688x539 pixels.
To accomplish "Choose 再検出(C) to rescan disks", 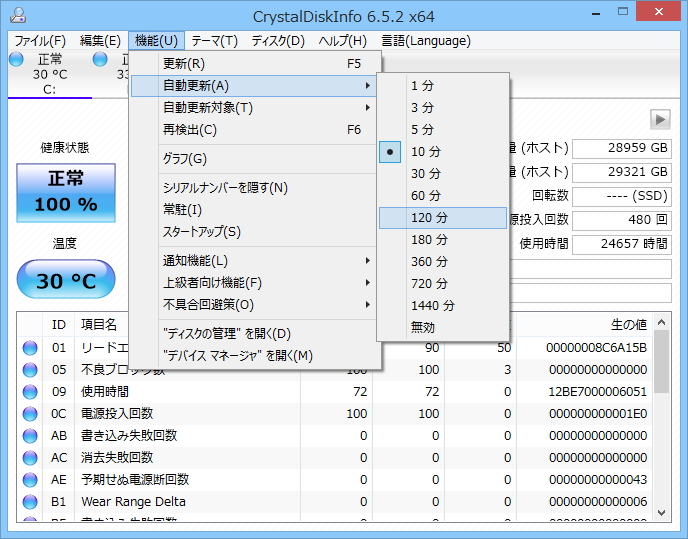I will [x=254, y=129].
